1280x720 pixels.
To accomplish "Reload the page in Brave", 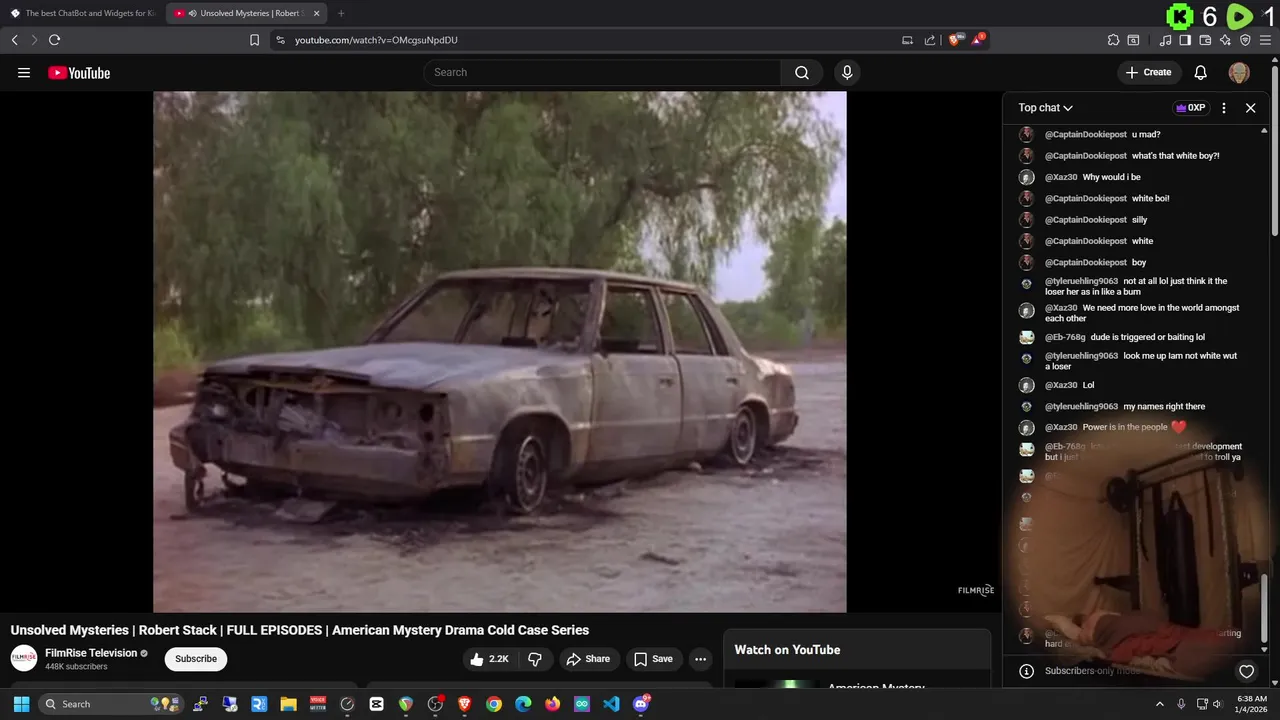I will [x=54, y=40].
